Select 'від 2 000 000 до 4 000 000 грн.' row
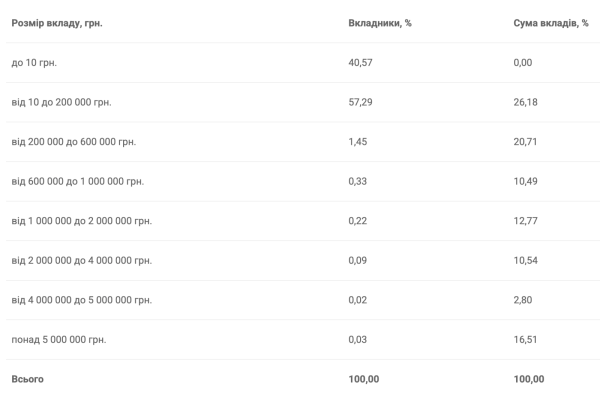 [303, 260]
